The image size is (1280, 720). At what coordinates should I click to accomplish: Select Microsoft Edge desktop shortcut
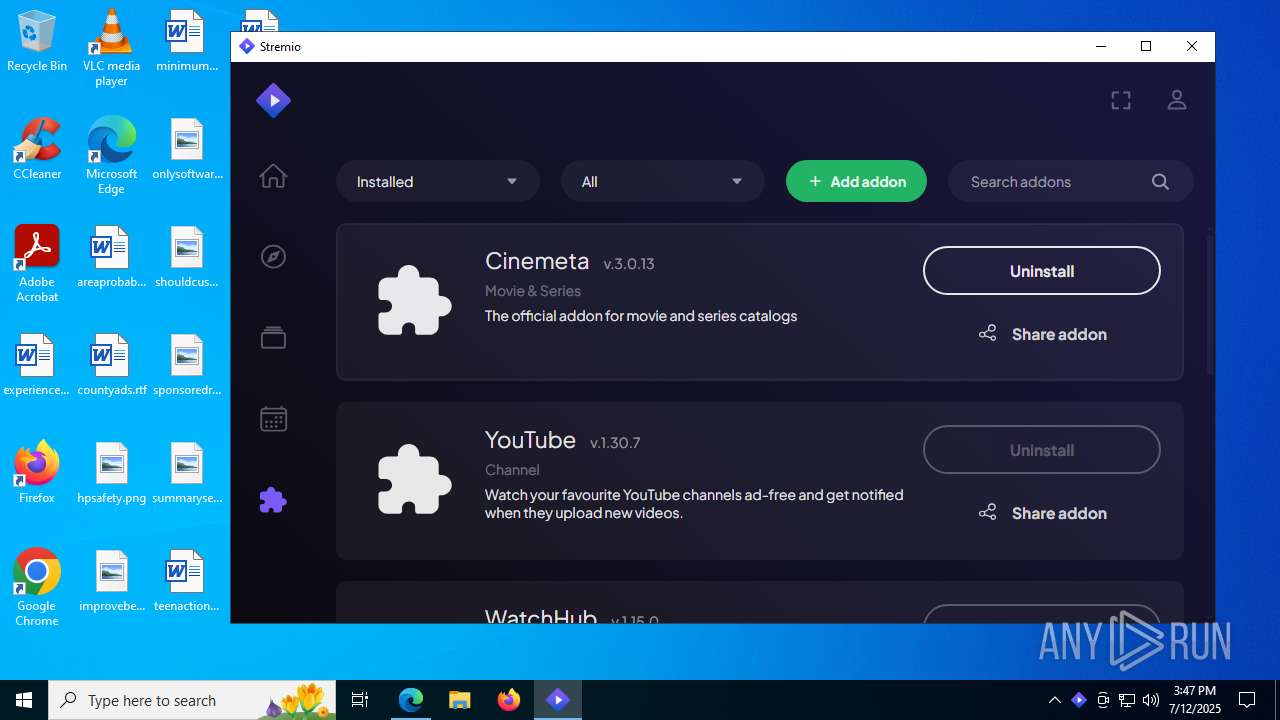111,156
